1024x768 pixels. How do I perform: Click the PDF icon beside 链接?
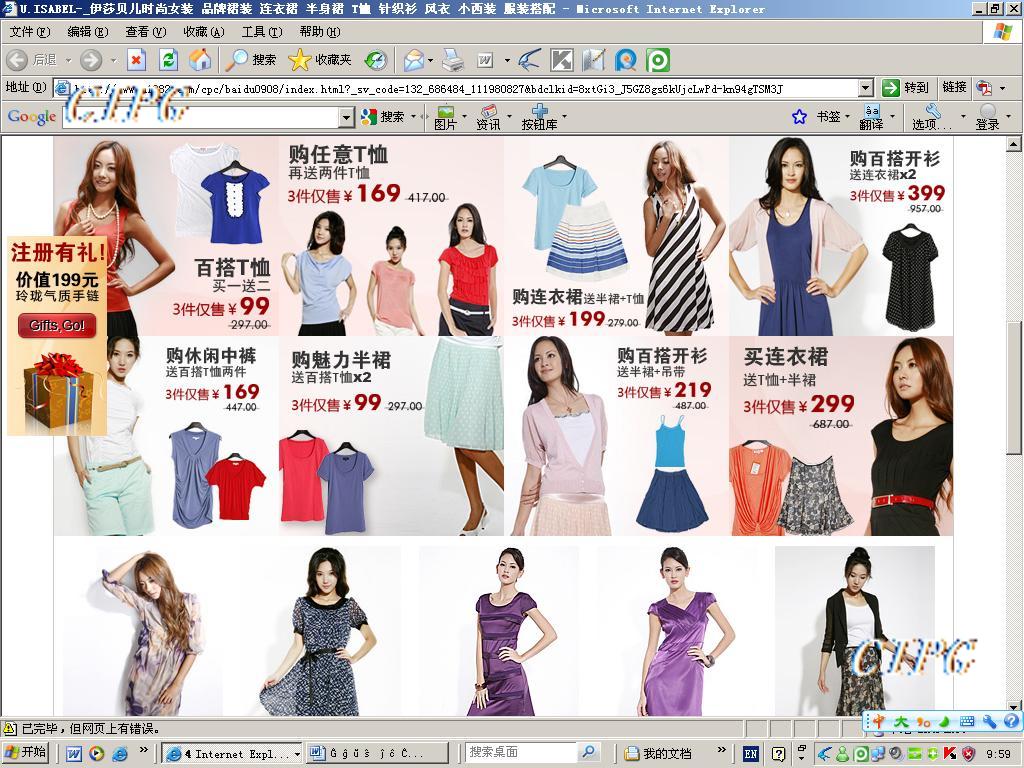point(984,88)
